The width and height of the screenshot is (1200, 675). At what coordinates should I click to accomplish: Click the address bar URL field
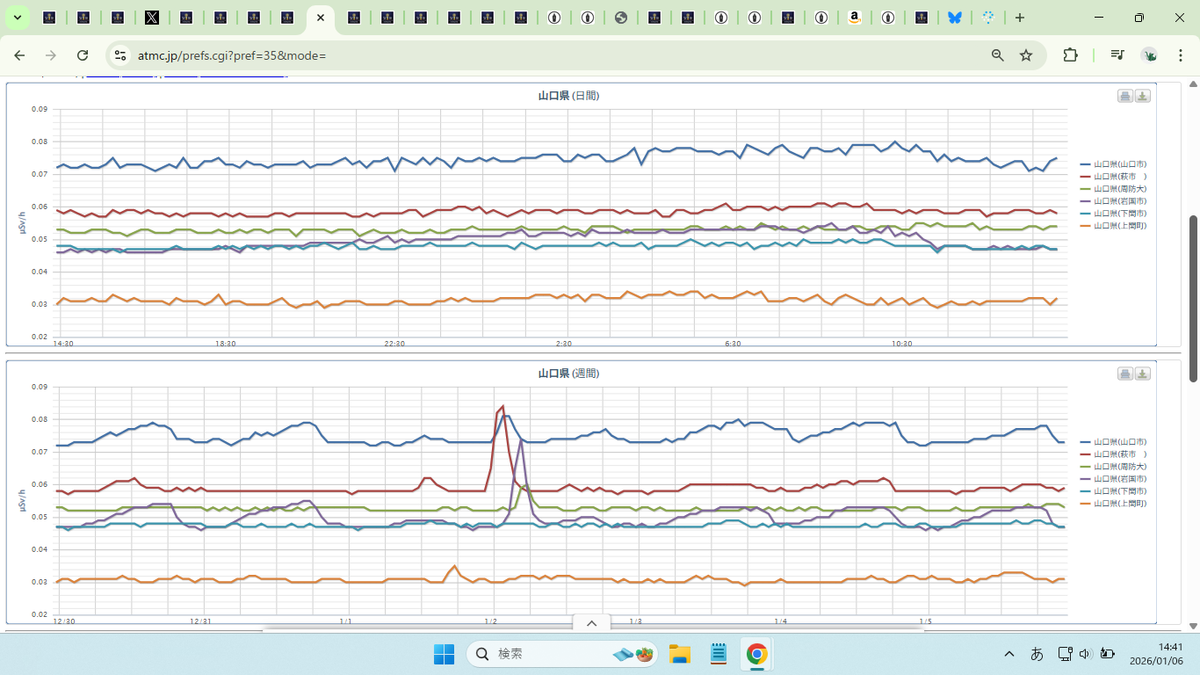550,55
